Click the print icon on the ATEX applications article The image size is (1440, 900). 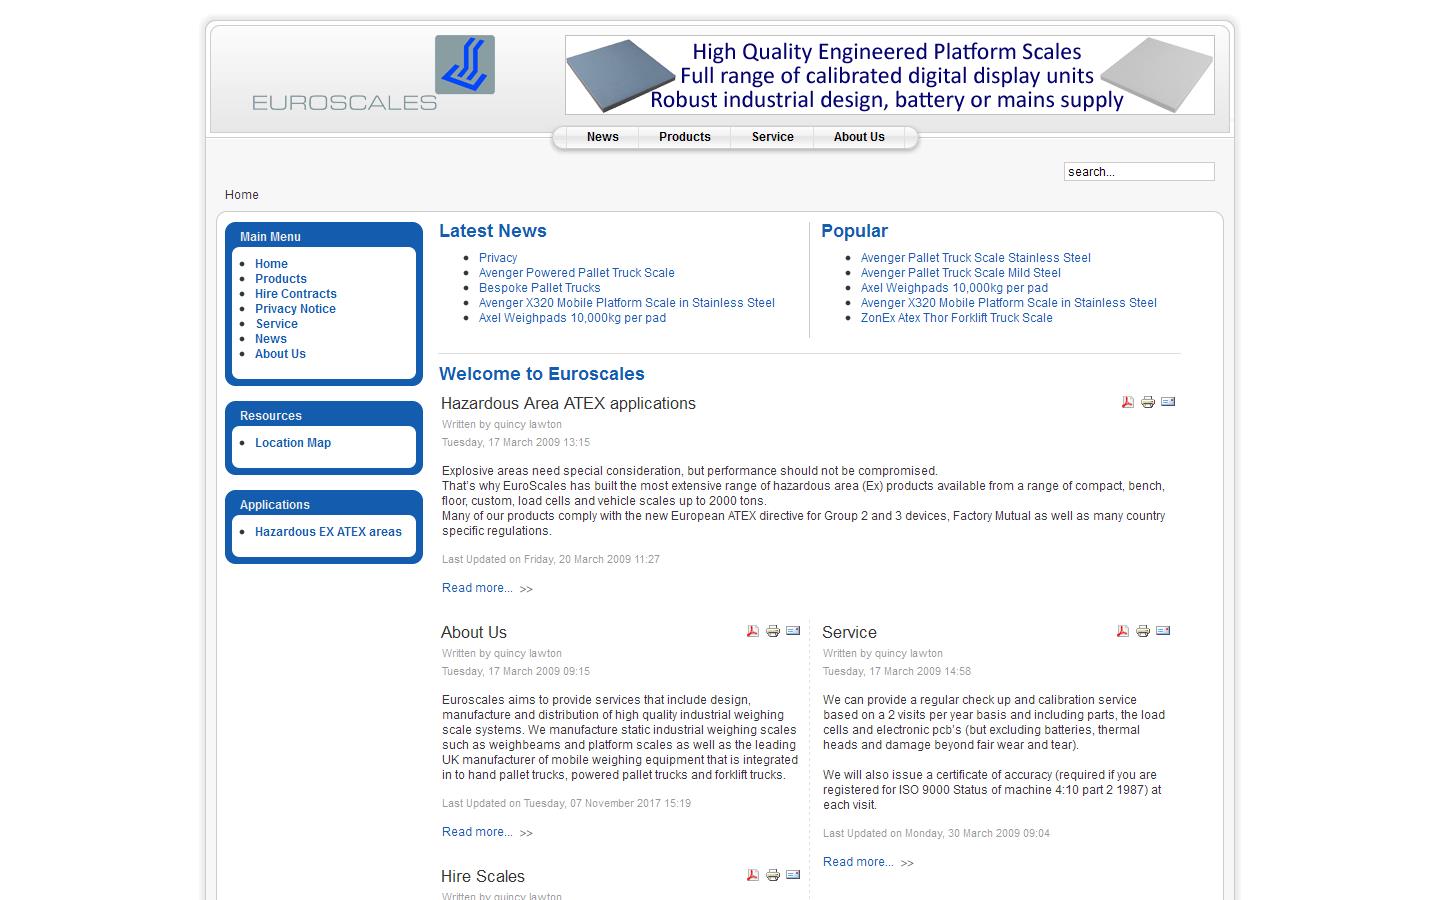1146,402
